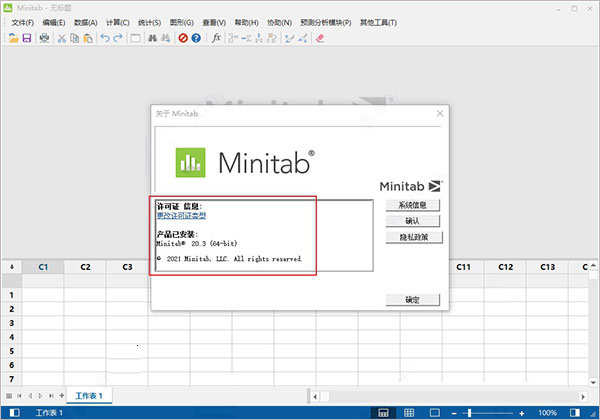The width and height of the screenshot is (600, 420).
Task: Open the 帮助(H) menu
Action: (x=246, y=23)
